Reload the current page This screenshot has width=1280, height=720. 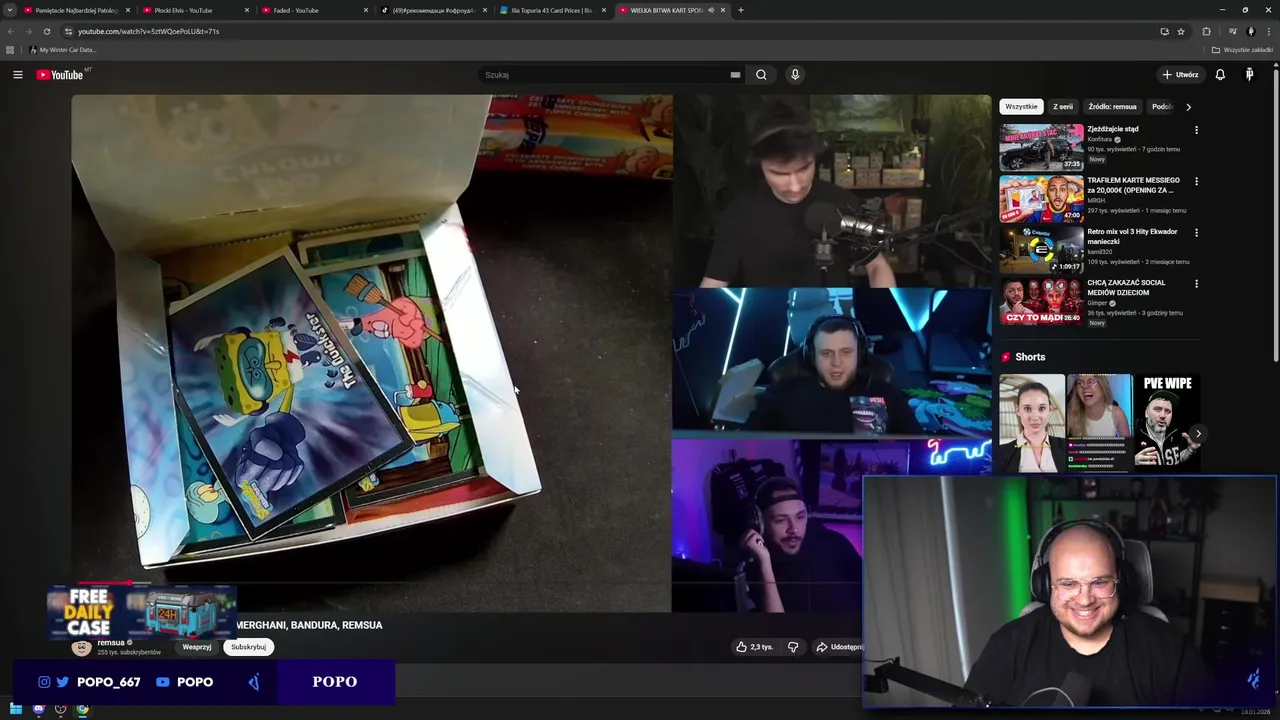tap(46, 31)
